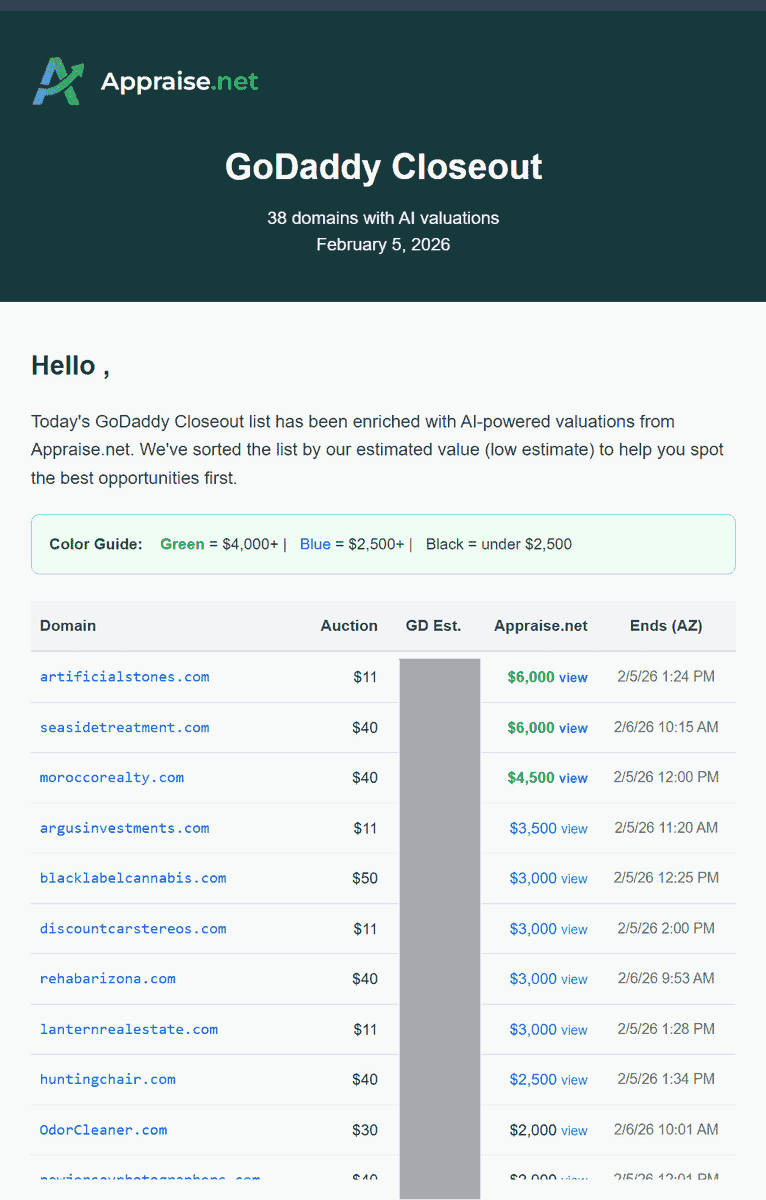Click end time 2/5/26 12:00 PM
Screen dimensions: 766x1200
click(x=666, y=777)
